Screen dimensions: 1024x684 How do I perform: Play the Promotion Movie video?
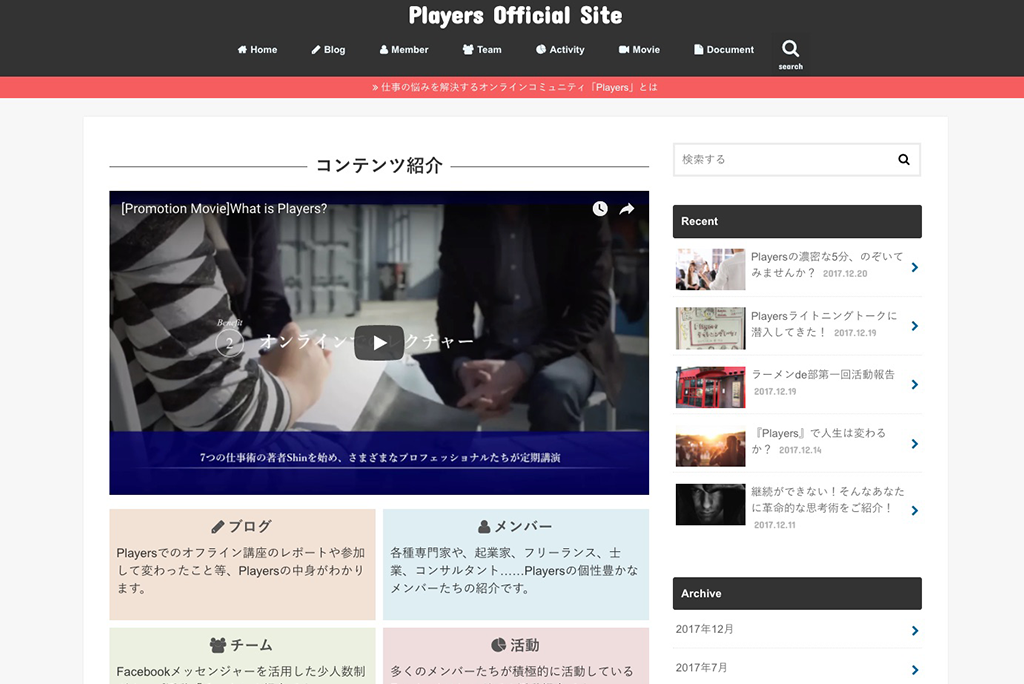coord(379,342)
